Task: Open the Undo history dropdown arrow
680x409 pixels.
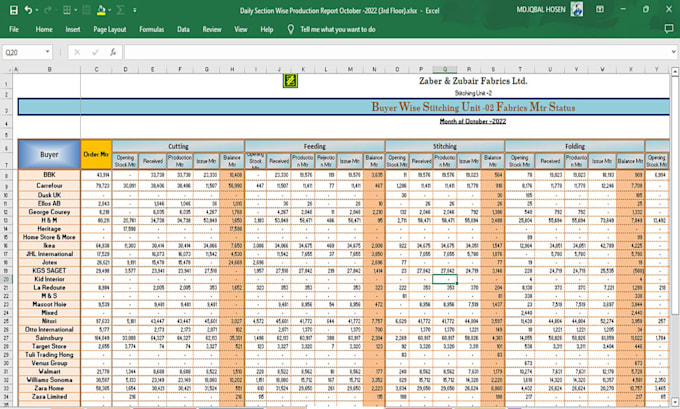Action: click(x=36, y=10)
